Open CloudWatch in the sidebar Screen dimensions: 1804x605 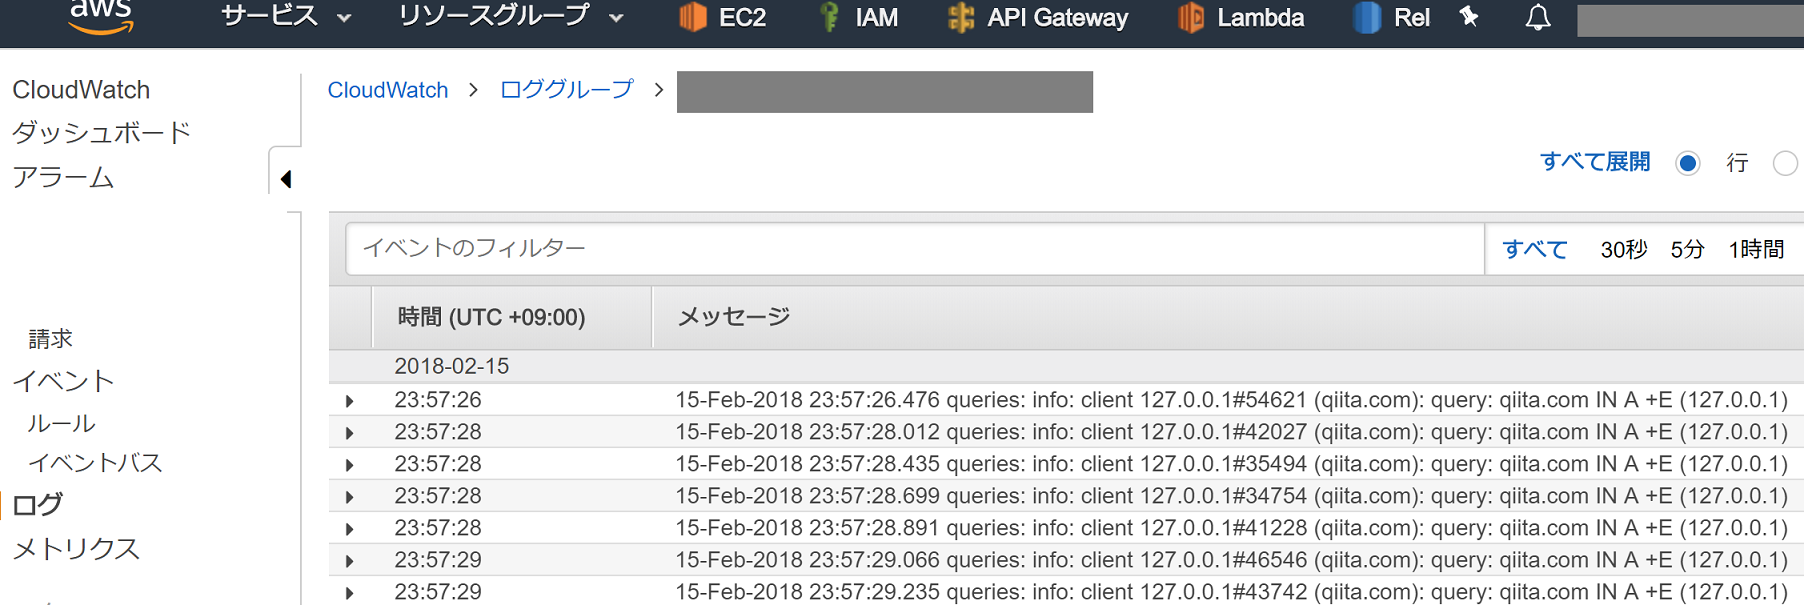click(81, 90)
